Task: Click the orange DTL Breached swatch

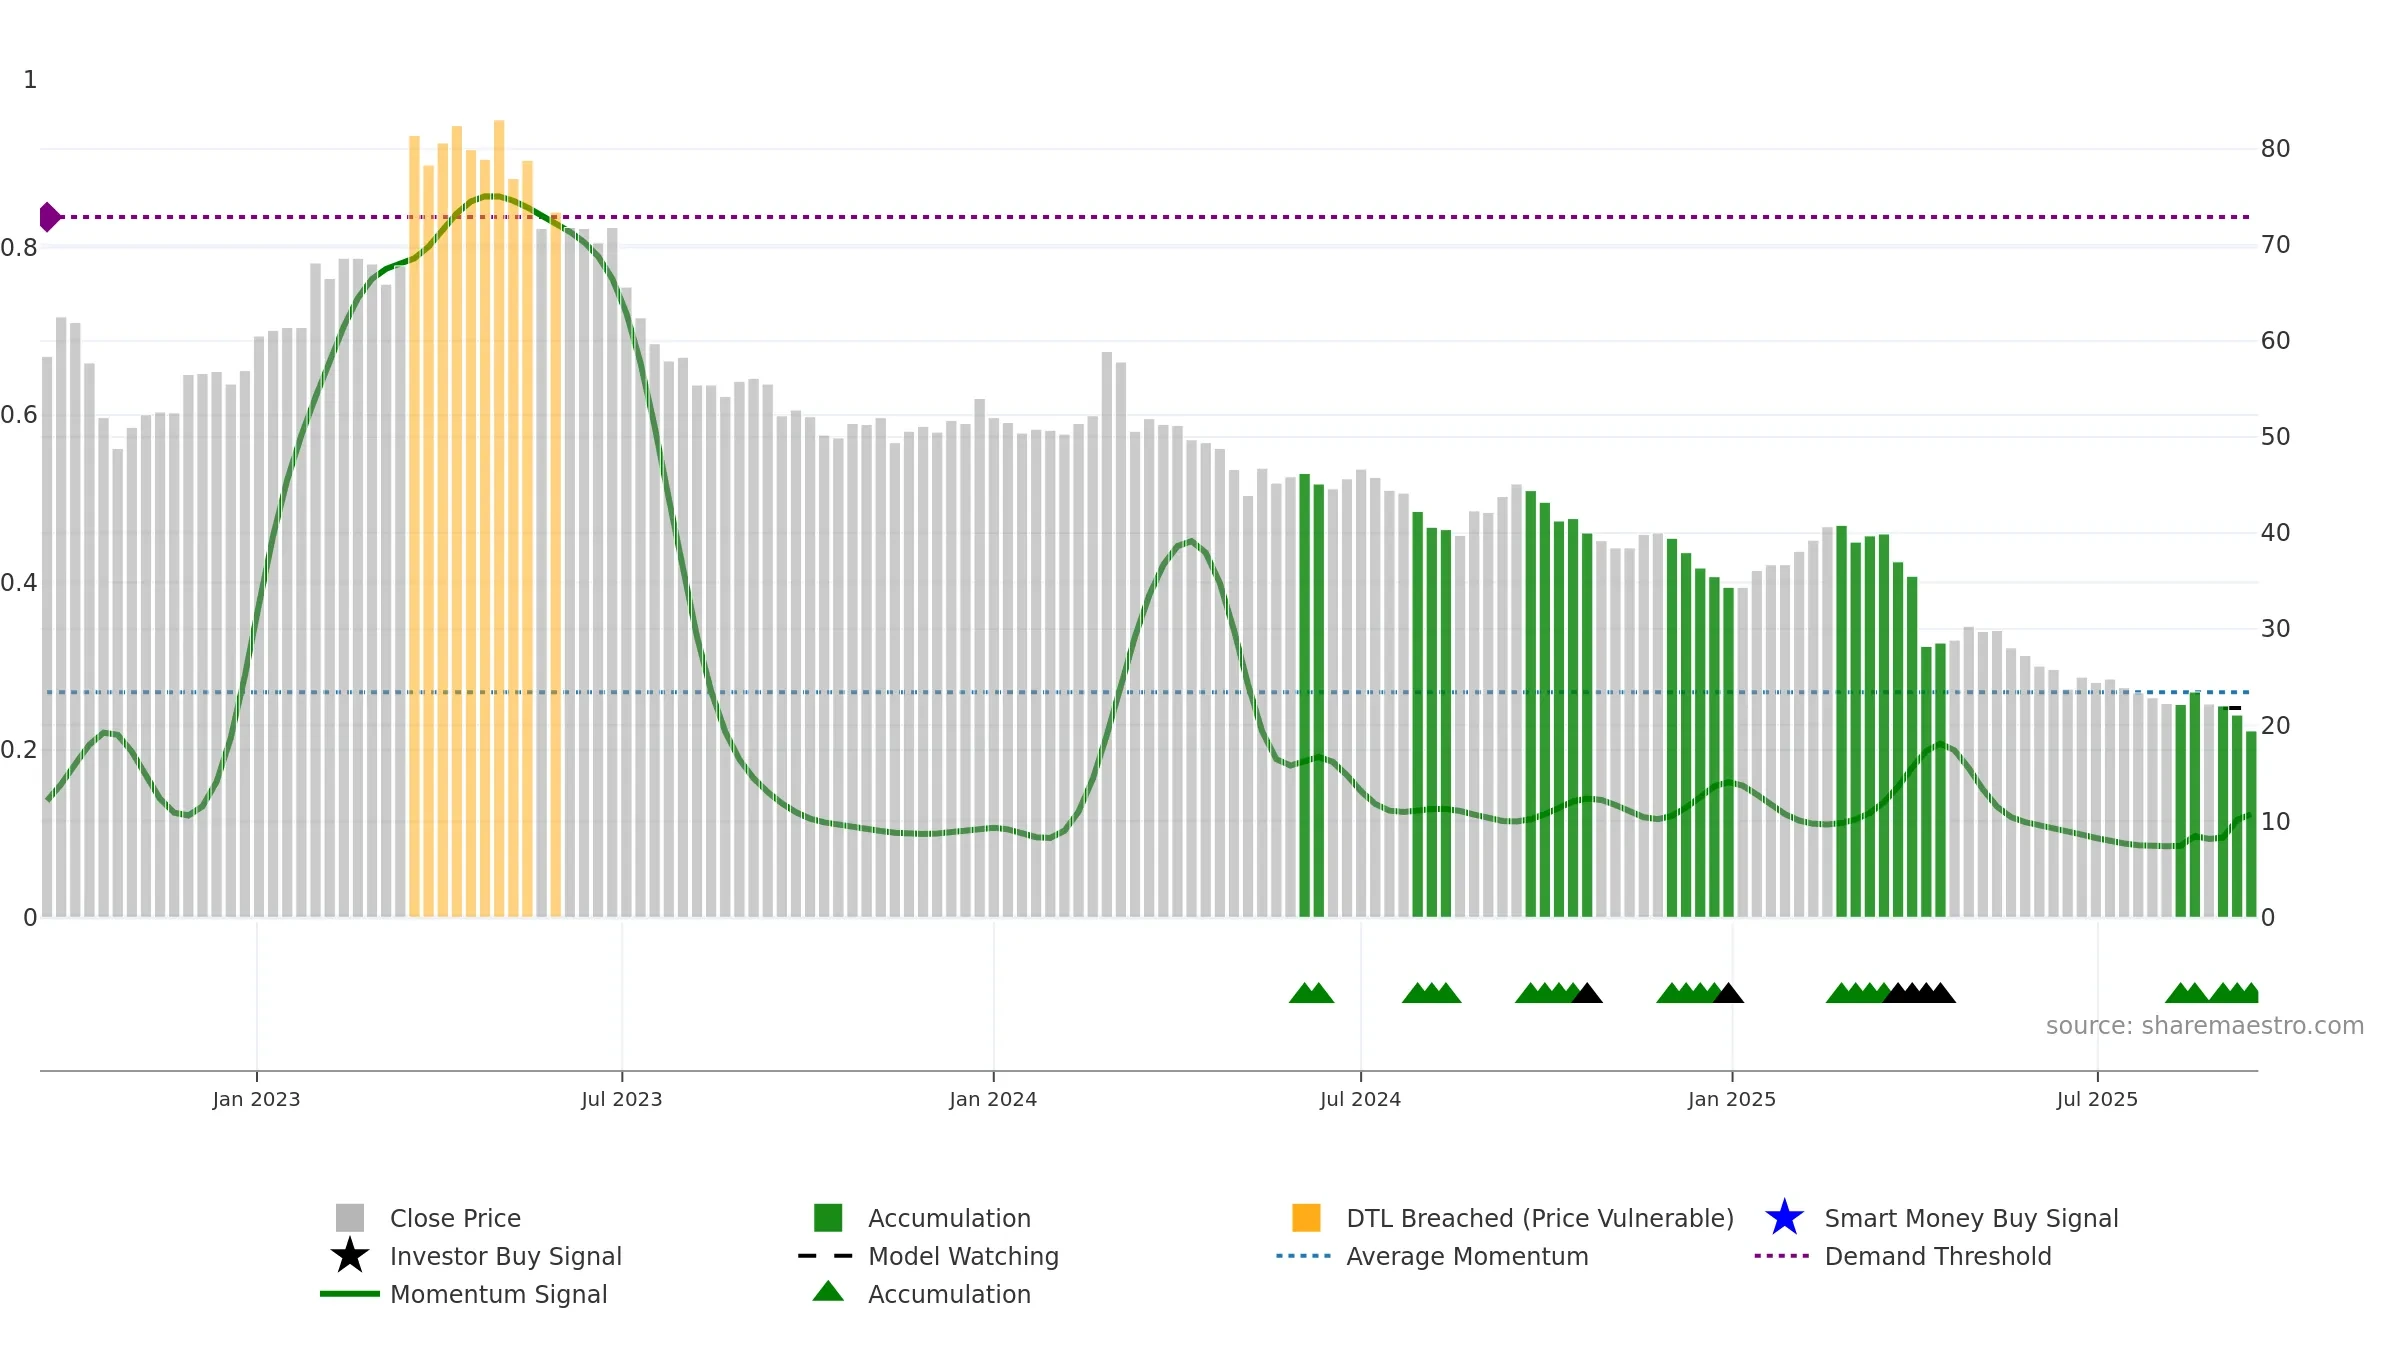Action: (1306, 1218)
